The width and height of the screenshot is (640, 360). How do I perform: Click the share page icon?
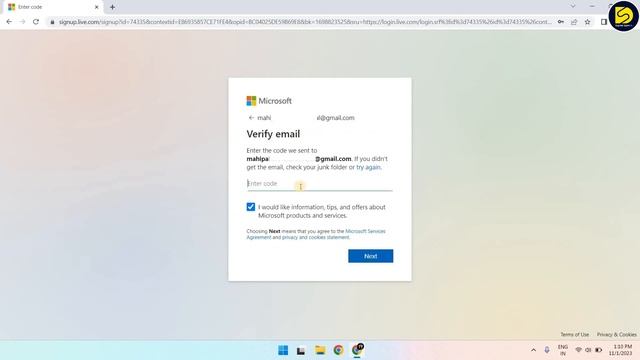(574, 22)
